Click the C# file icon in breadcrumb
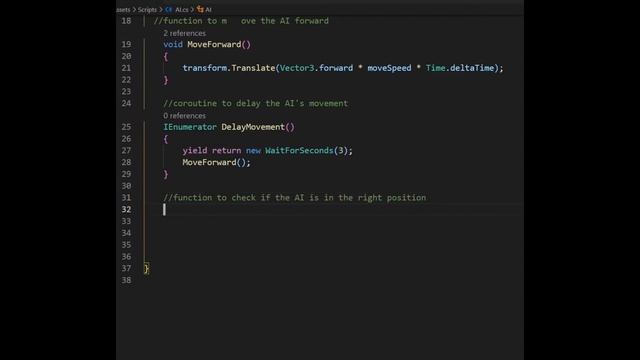Screen dimensions: 640x360 click(169, 9)
